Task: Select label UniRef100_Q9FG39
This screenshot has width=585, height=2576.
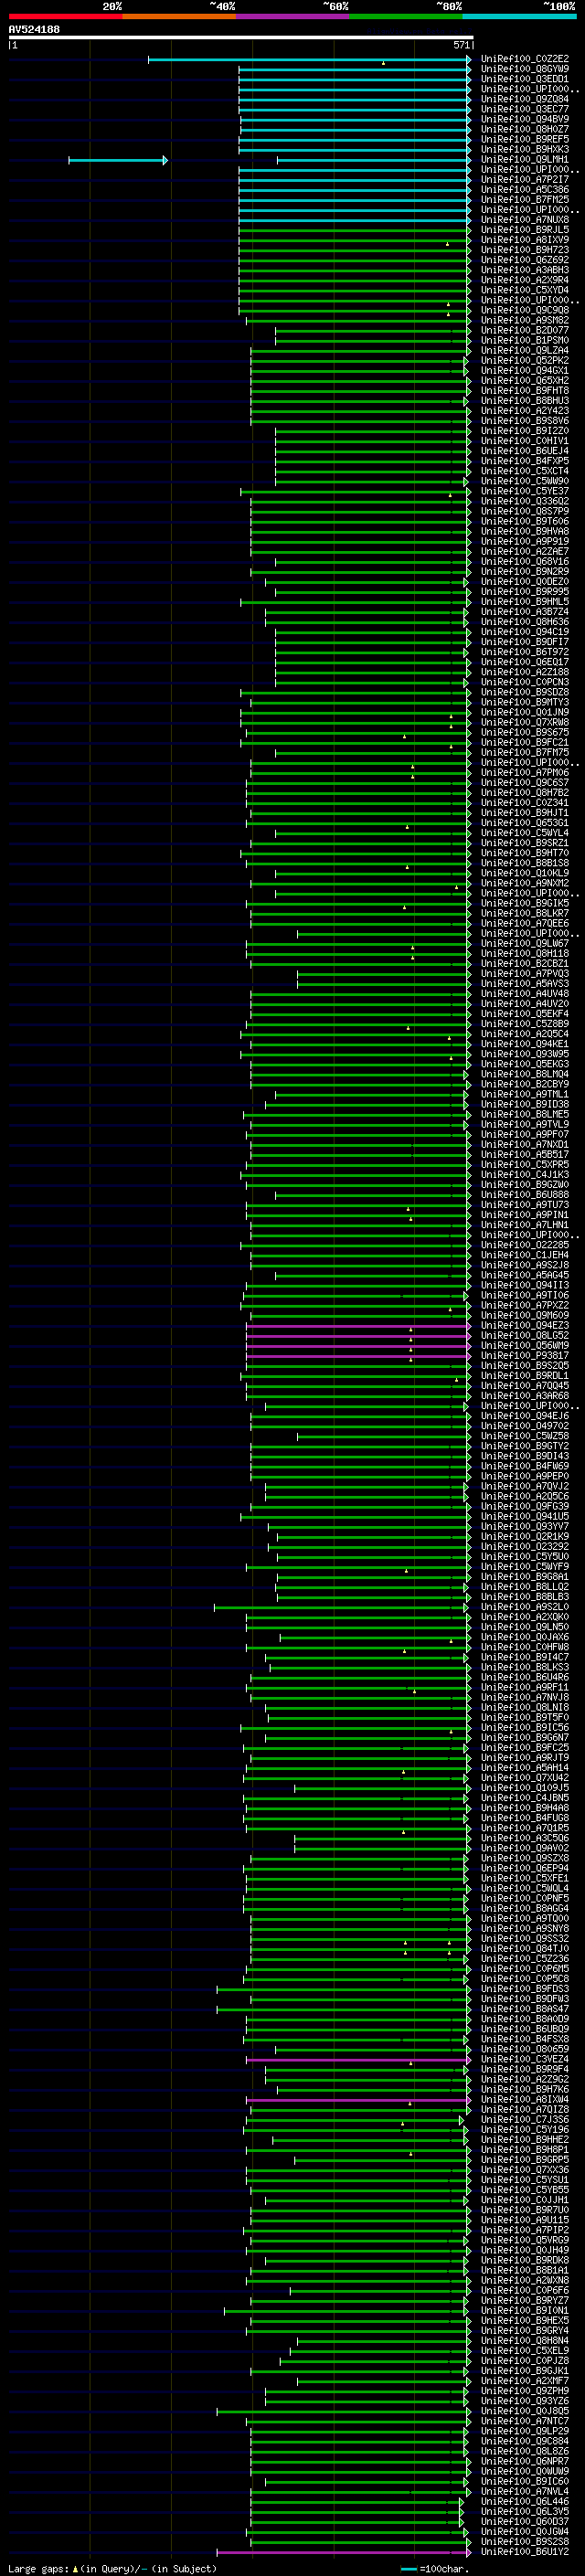Action: tap(524, 1507)
